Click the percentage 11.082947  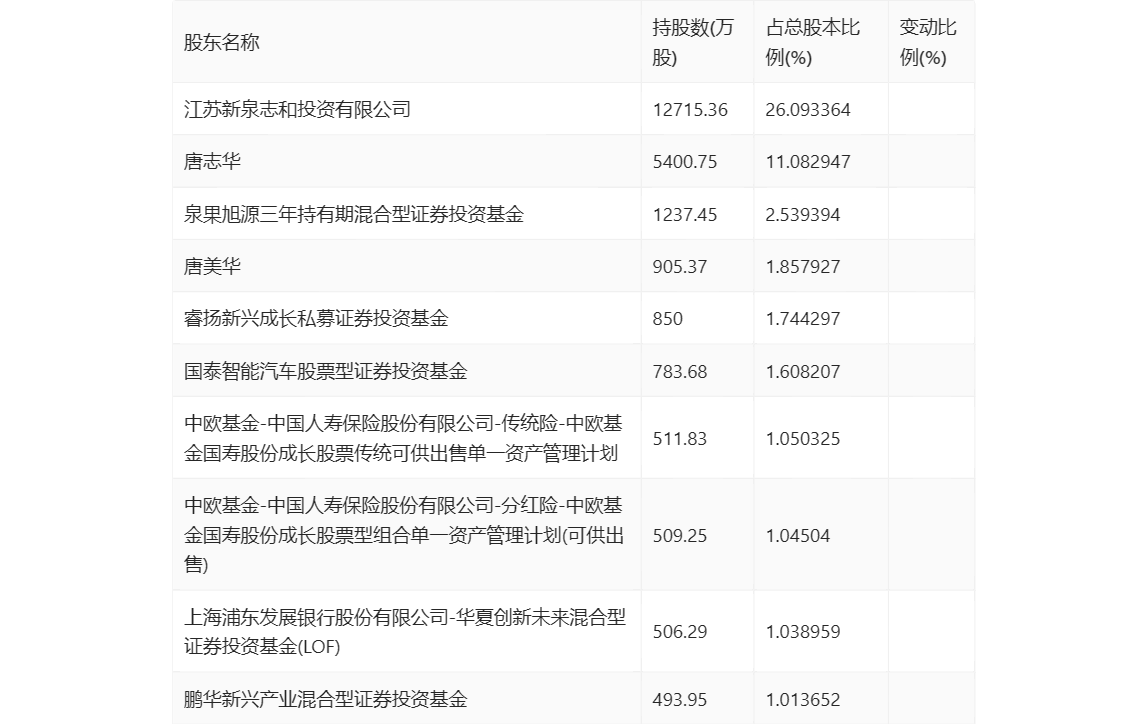pos(808,162)
